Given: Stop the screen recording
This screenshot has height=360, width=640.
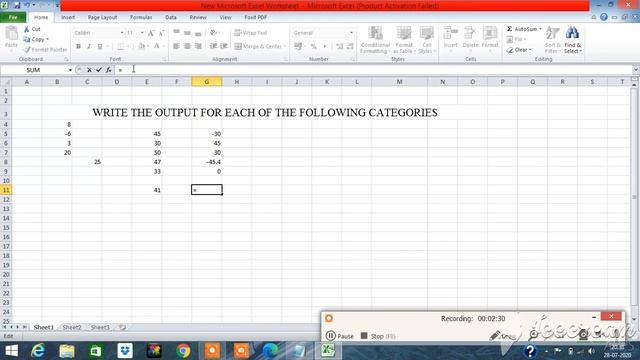Looking at the screenshot, I should pyautogui.click(x=378, y=336).
